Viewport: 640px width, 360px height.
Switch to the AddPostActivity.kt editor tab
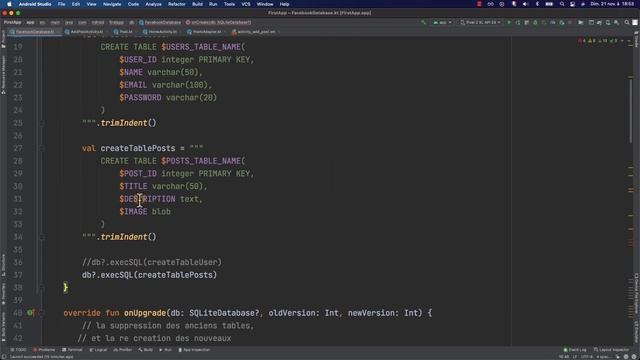pyautogui.click(x=87, y=31)
